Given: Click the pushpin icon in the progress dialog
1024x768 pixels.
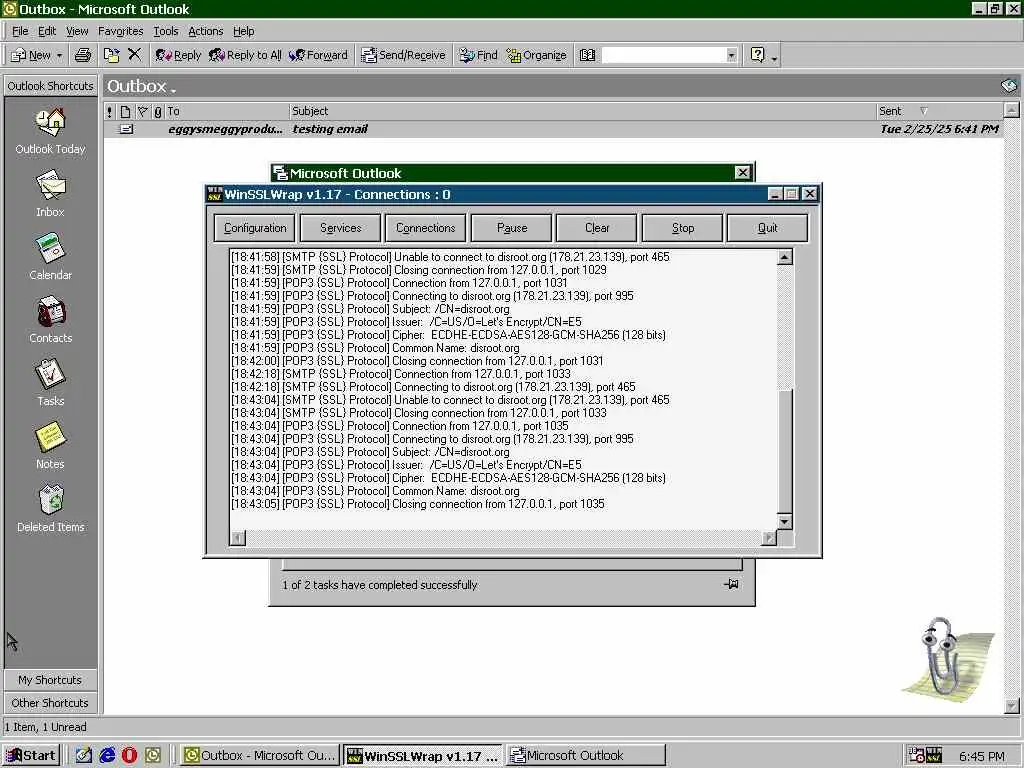Looking at the screenshot, I should [x=731, y=584].
